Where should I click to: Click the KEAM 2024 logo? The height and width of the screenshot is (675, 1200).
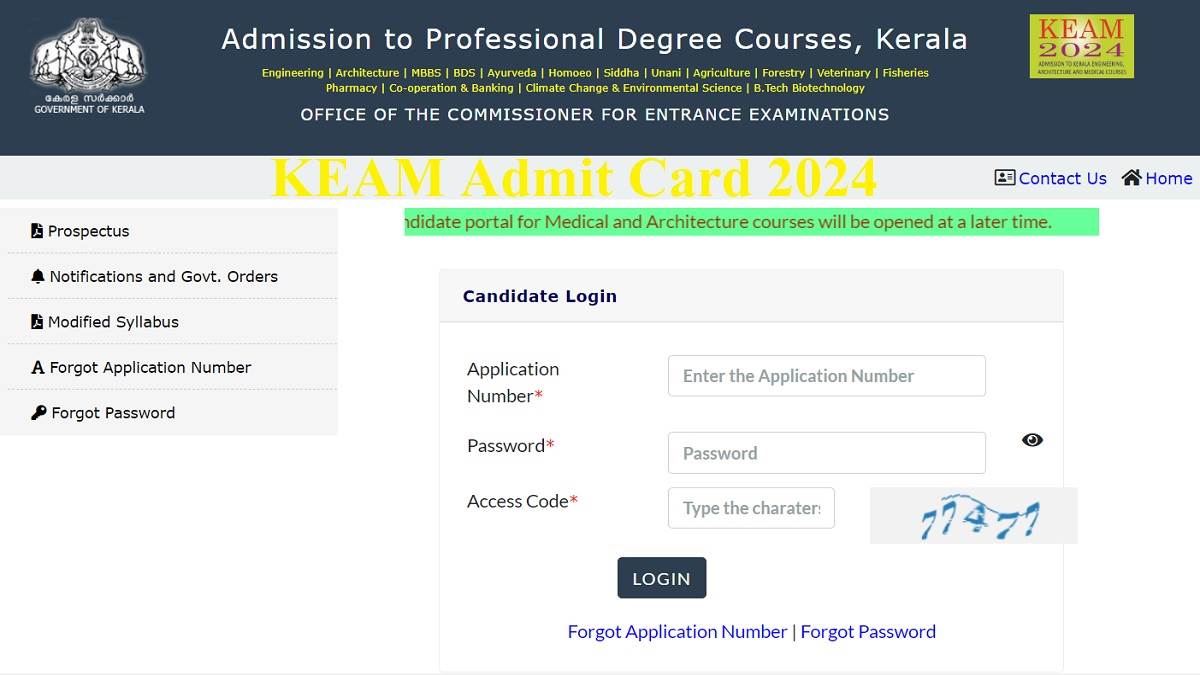[x=1081, y=46]
